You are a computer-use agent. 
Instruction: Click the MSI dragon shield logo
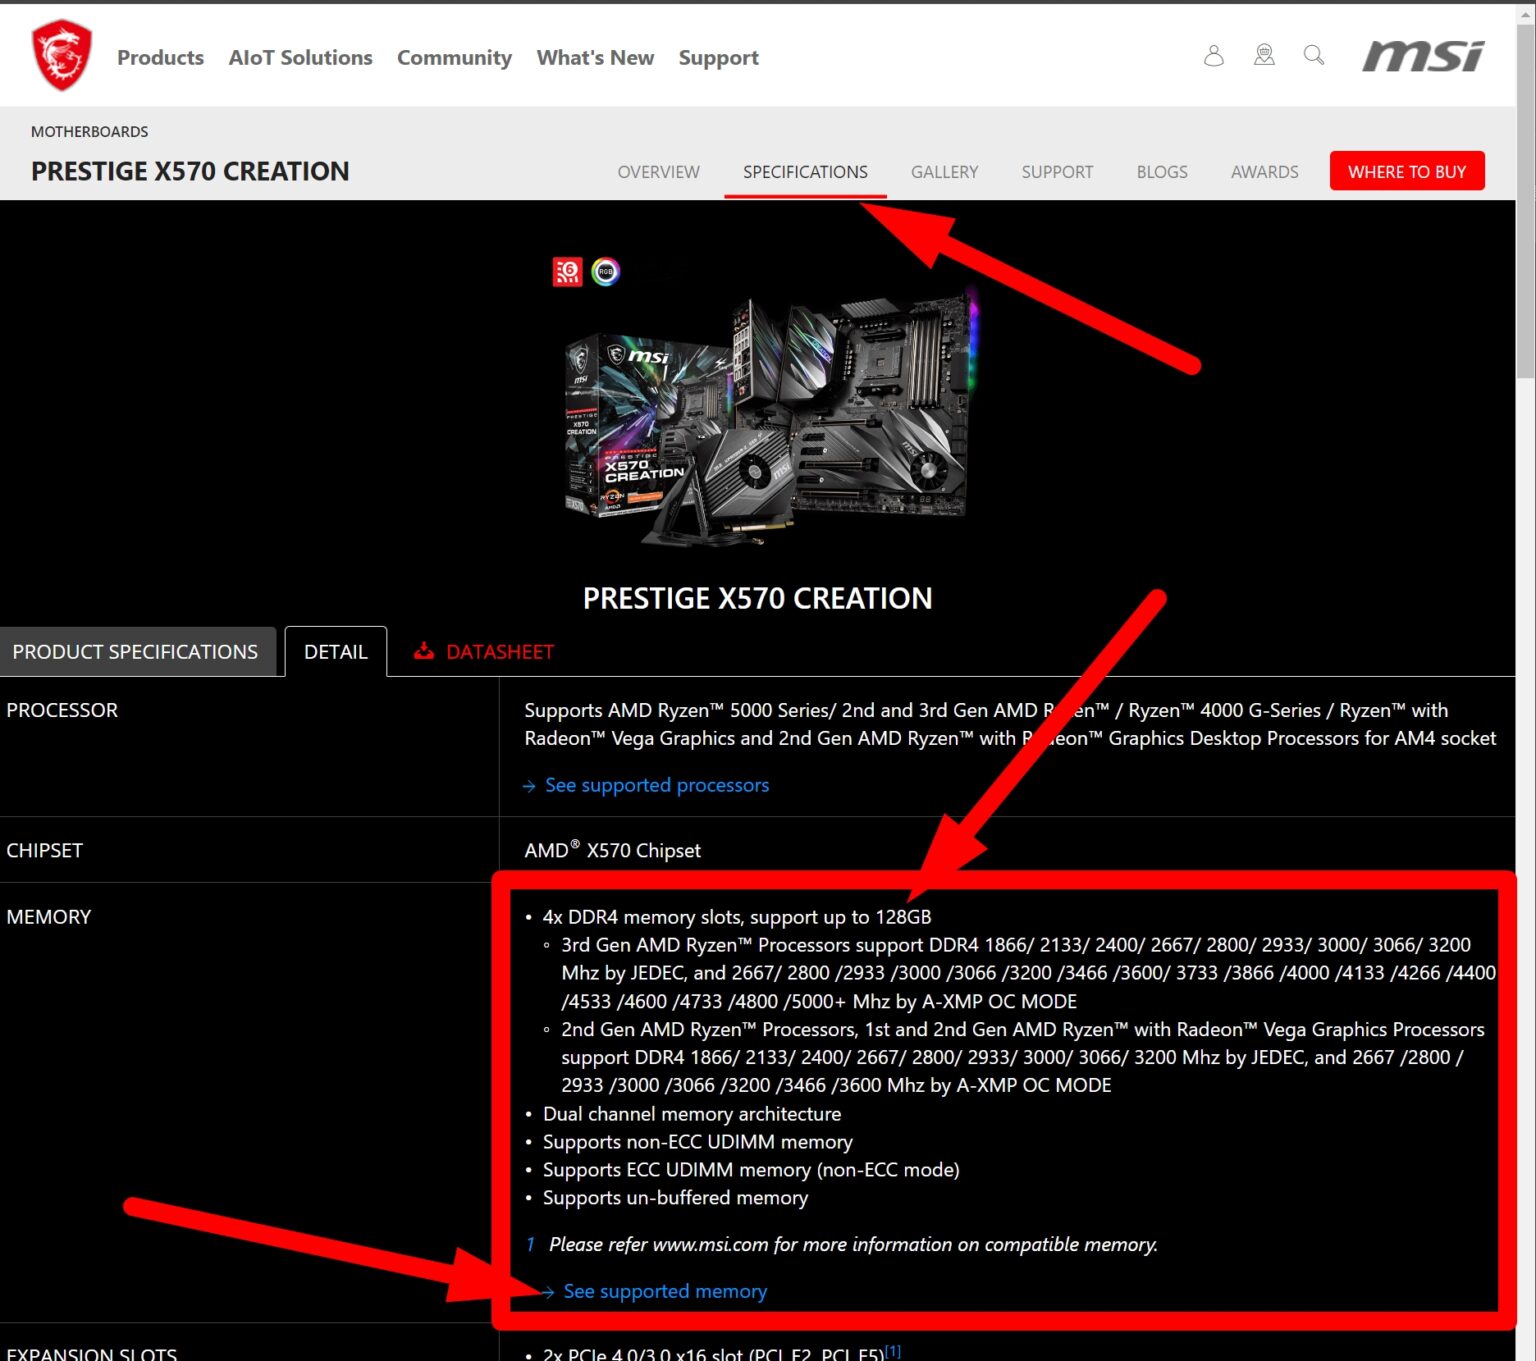tap(61, 56)
